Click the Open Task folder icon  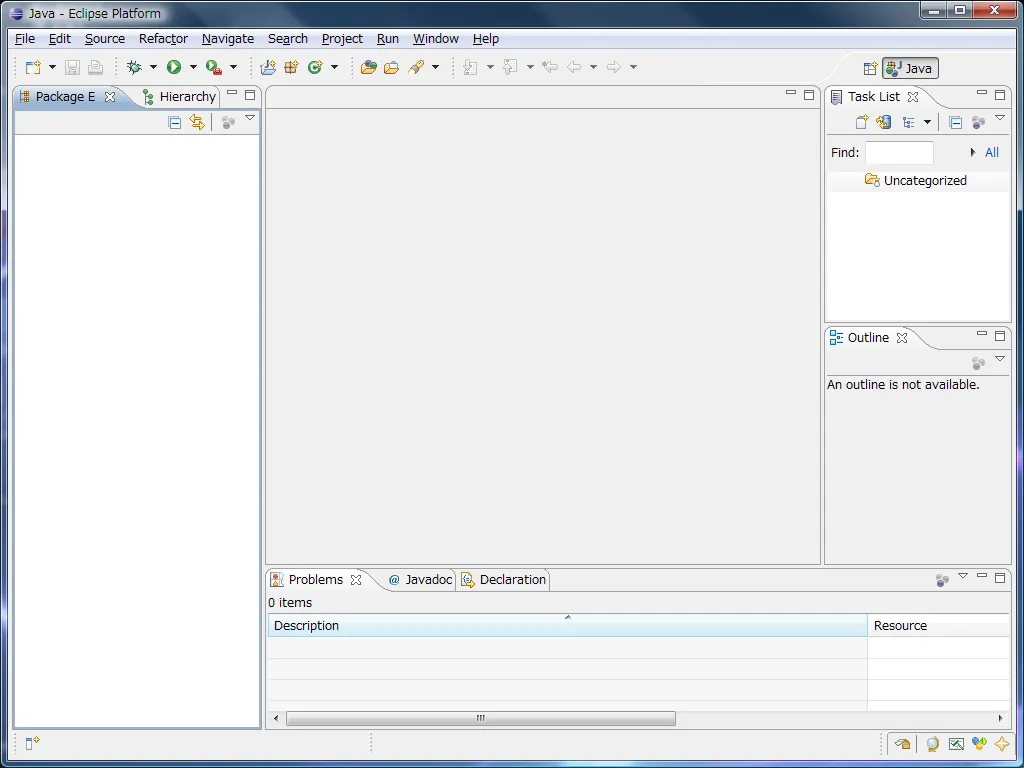click(x=391, y=67)
